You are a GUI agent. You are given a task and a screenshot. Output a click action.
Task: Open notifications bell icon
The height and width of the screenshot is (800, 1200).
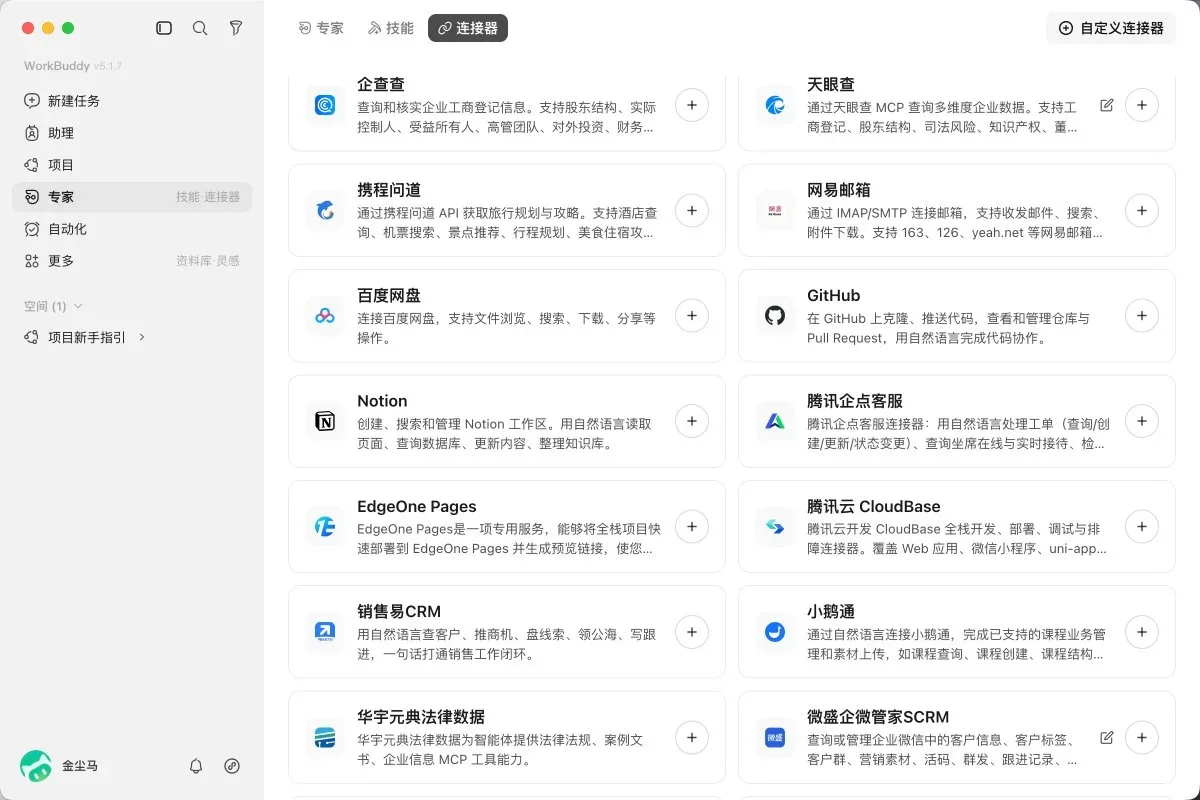(x=196, y=766)
